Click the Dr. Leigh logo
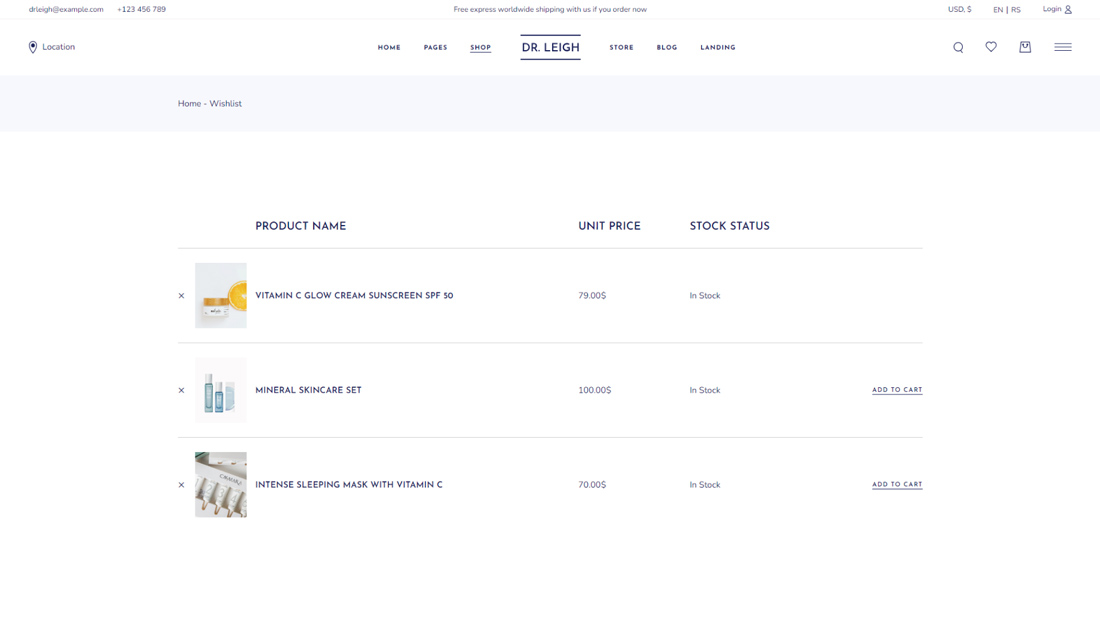The width and height of the screenshot is (1100, 620). tap(550, 47)
